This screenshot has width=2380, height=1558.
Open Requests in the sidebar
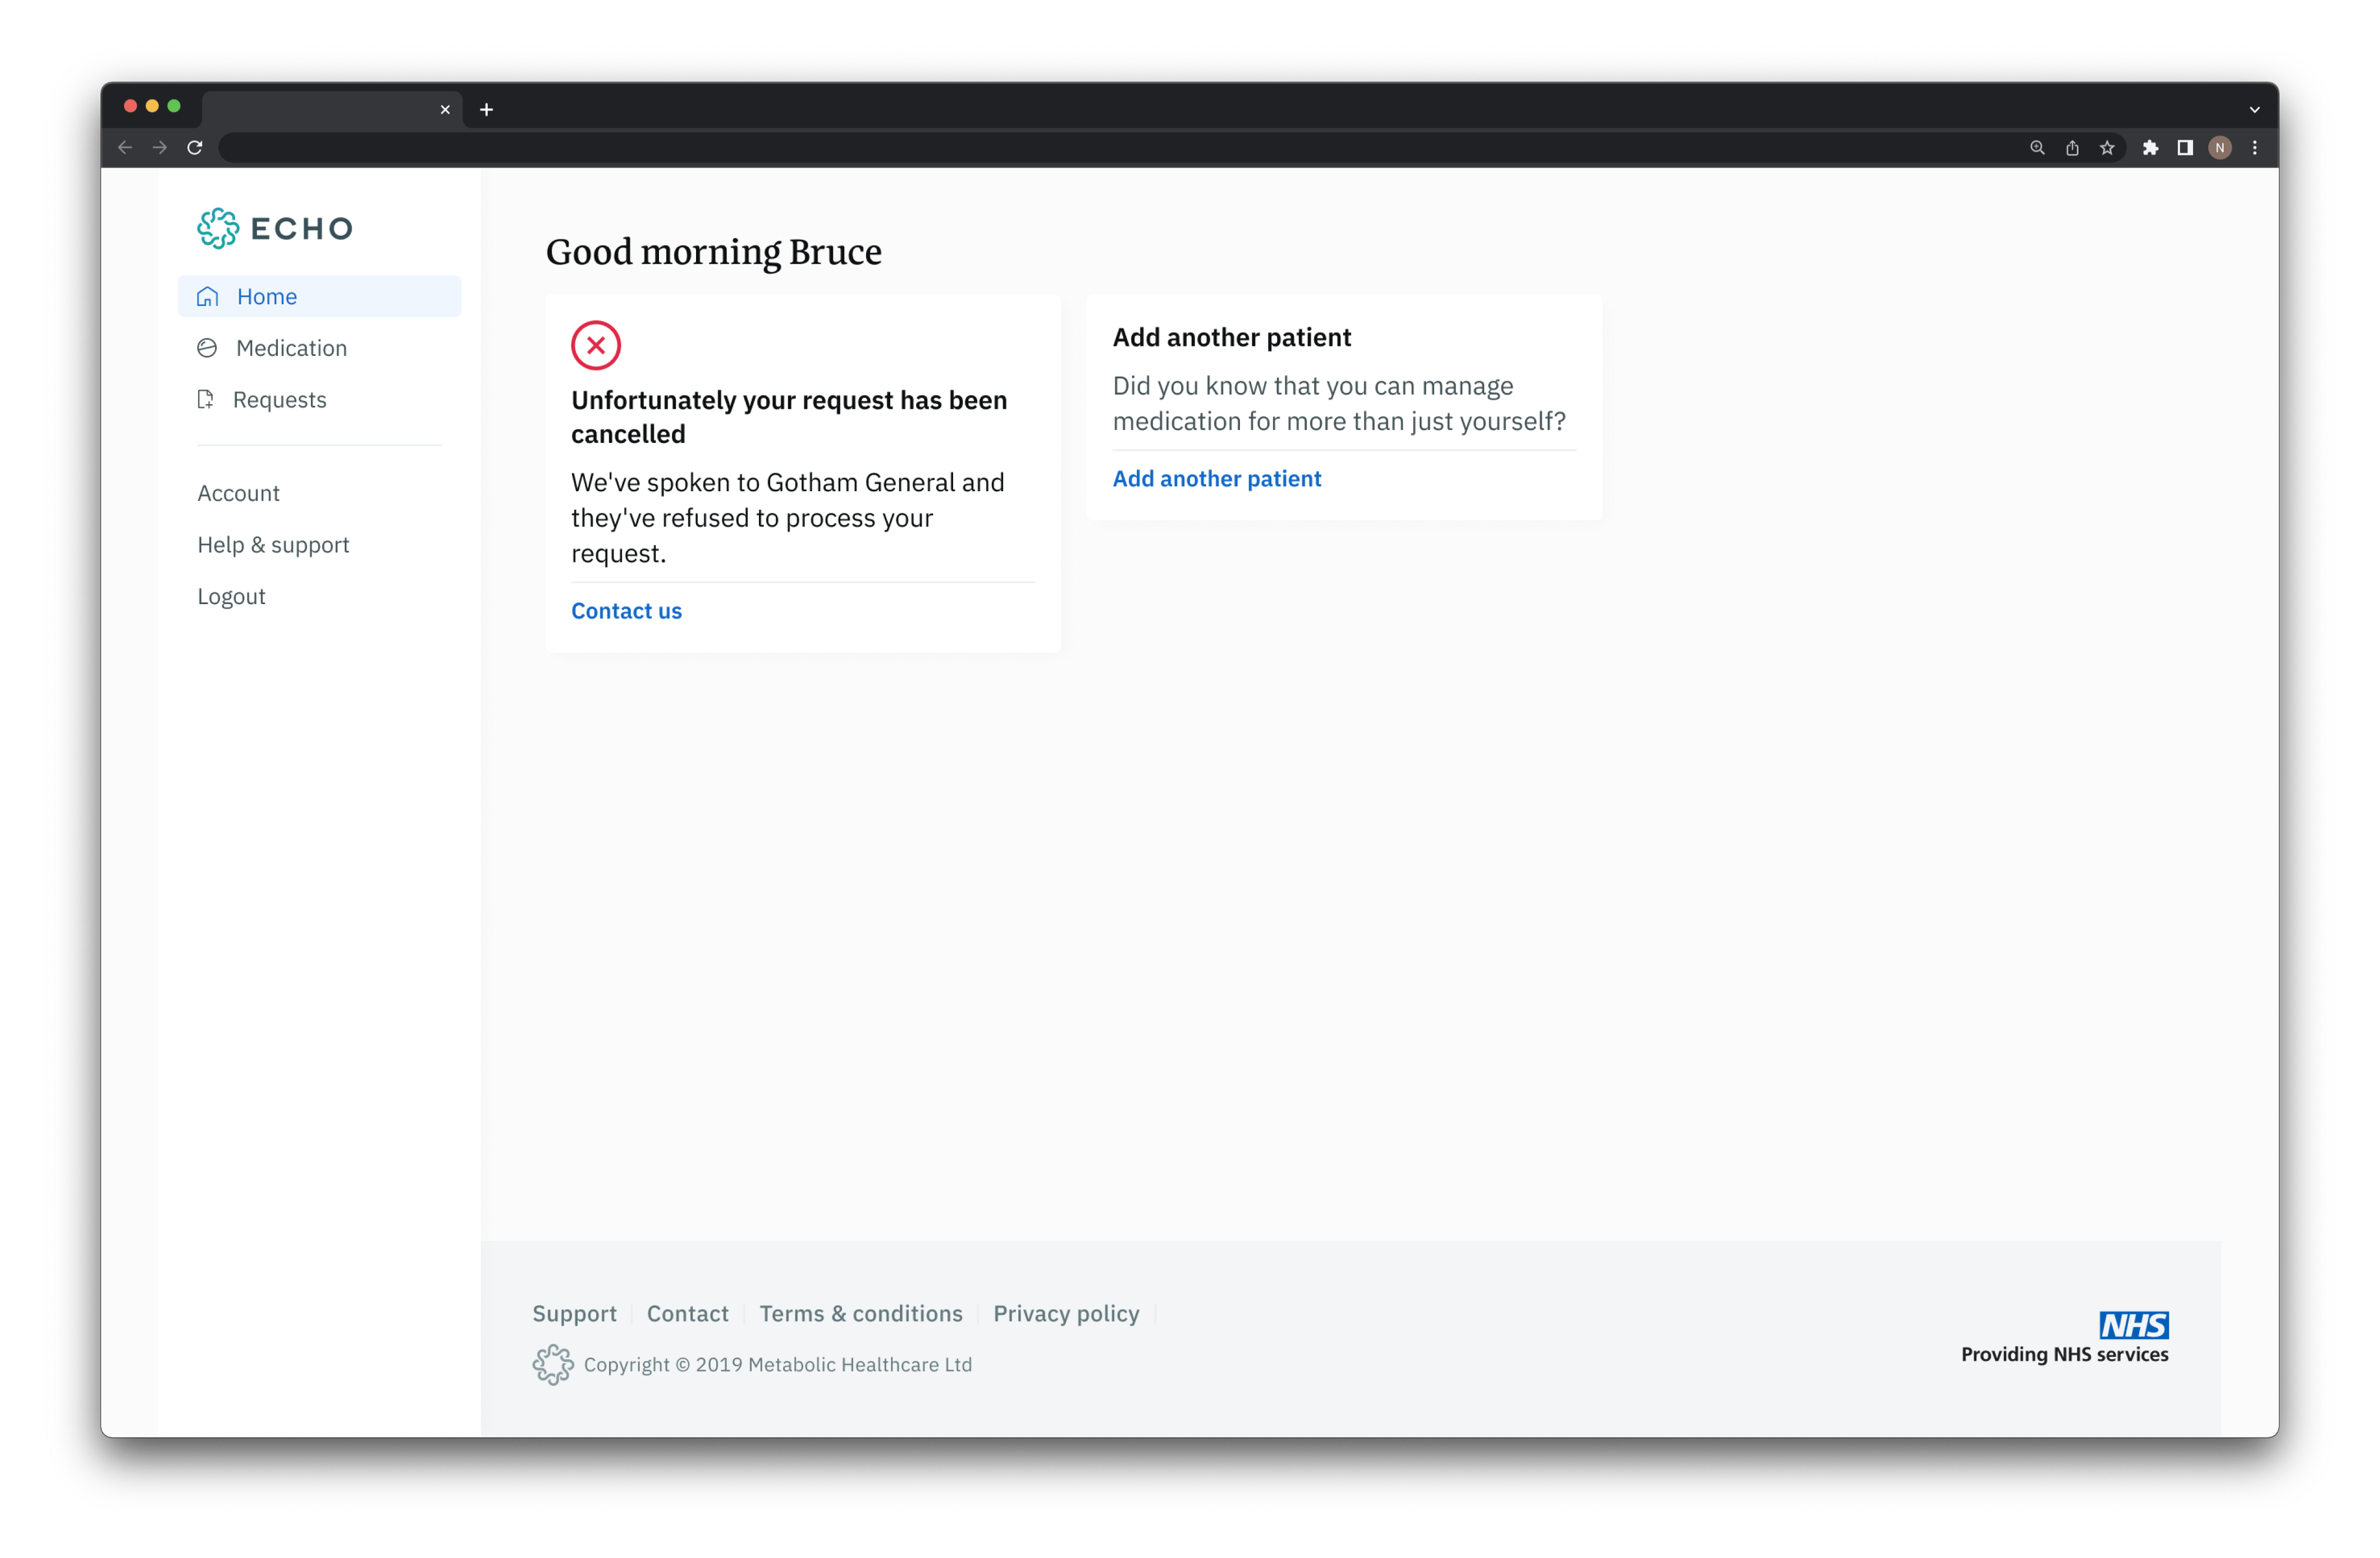320,399
